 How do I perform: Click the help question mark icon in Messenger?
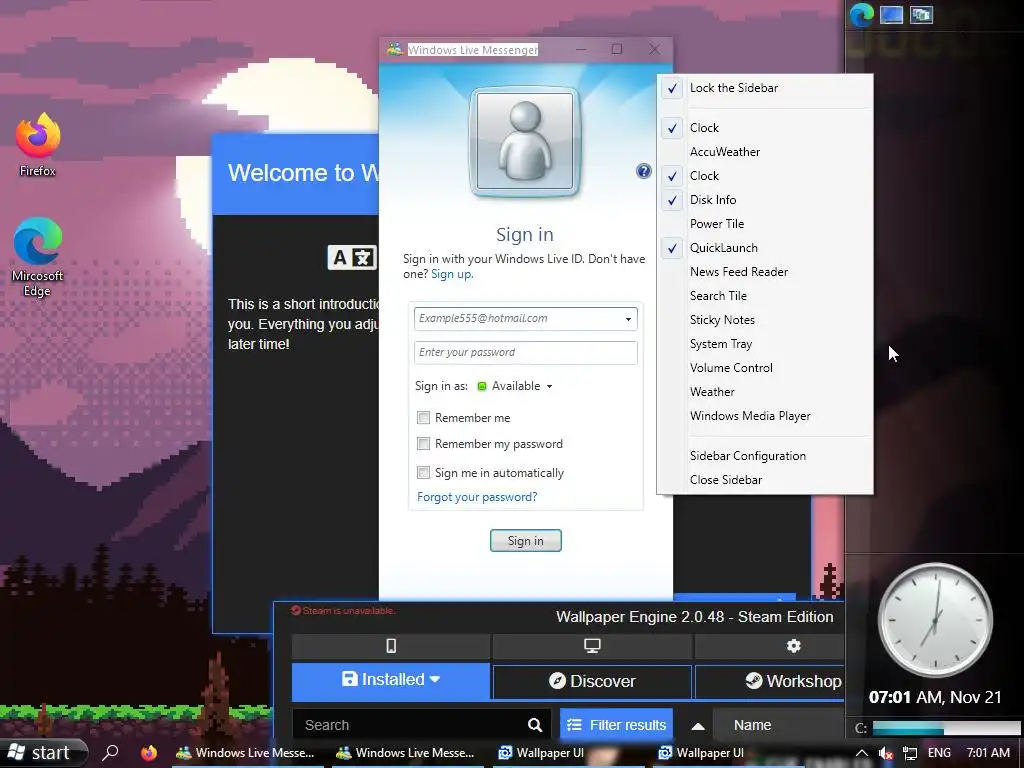[x=643, y=171]
